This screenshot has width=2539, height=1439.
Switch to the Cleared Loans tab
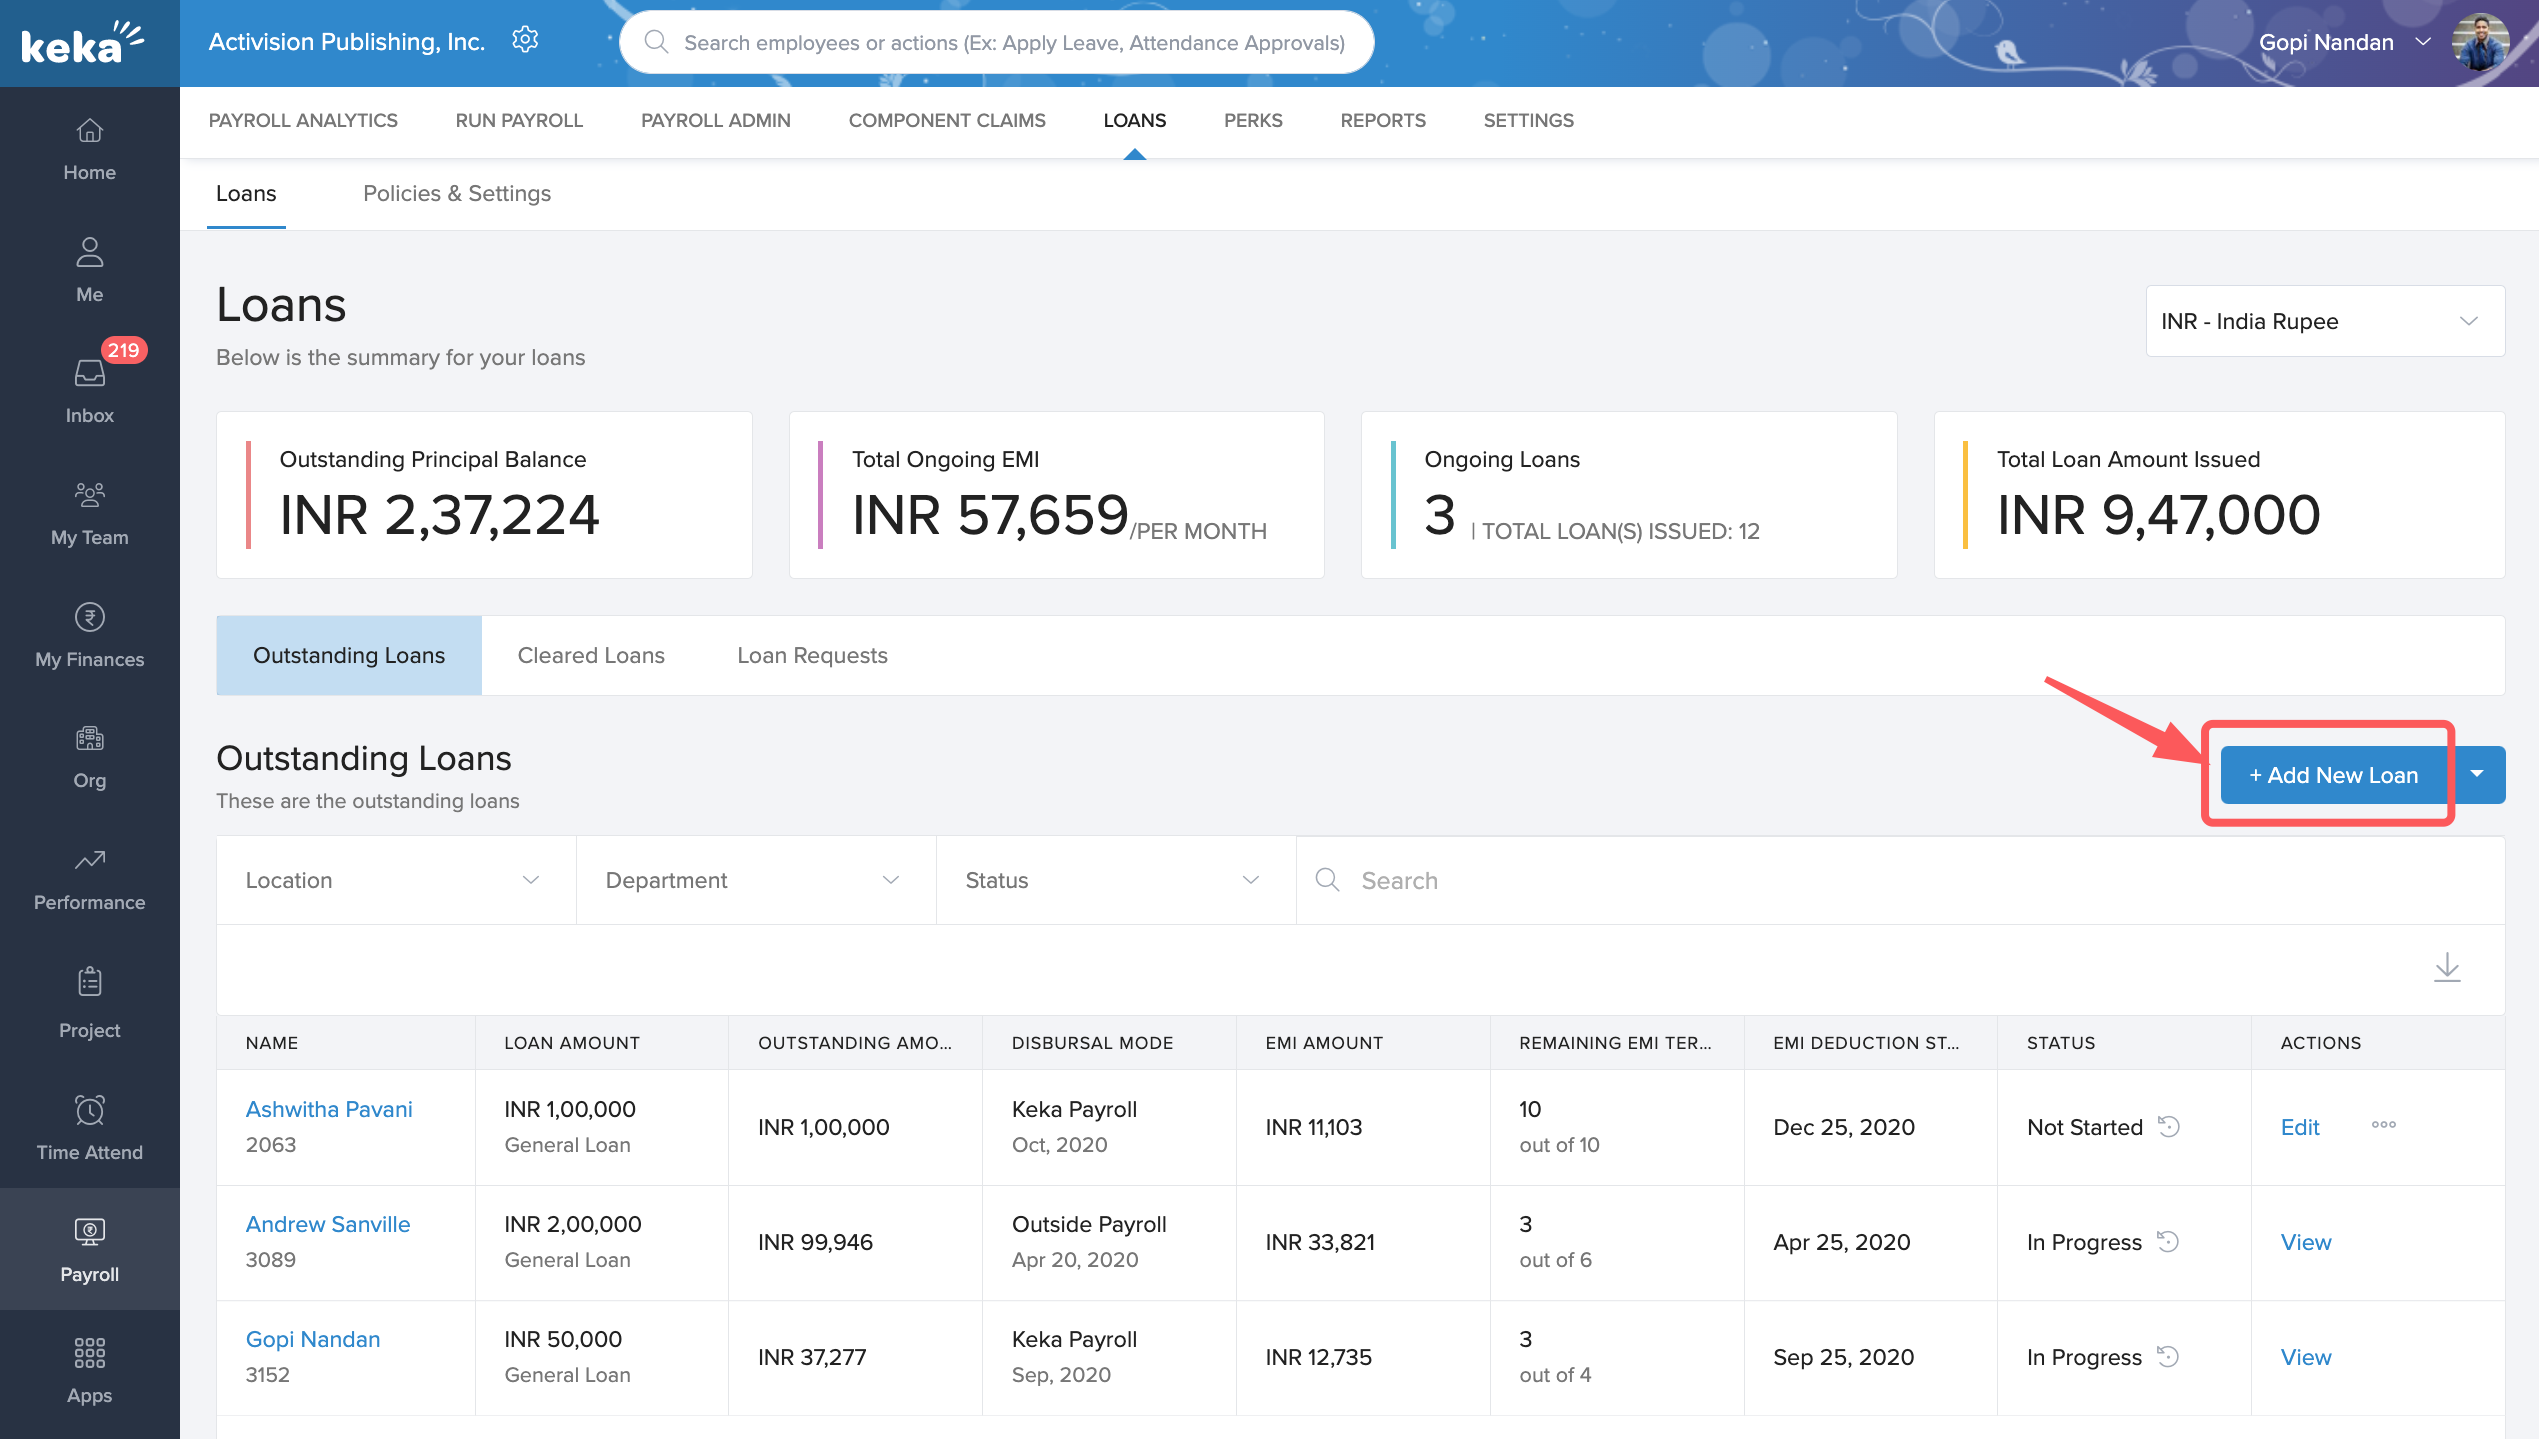[x=590, y=655]
